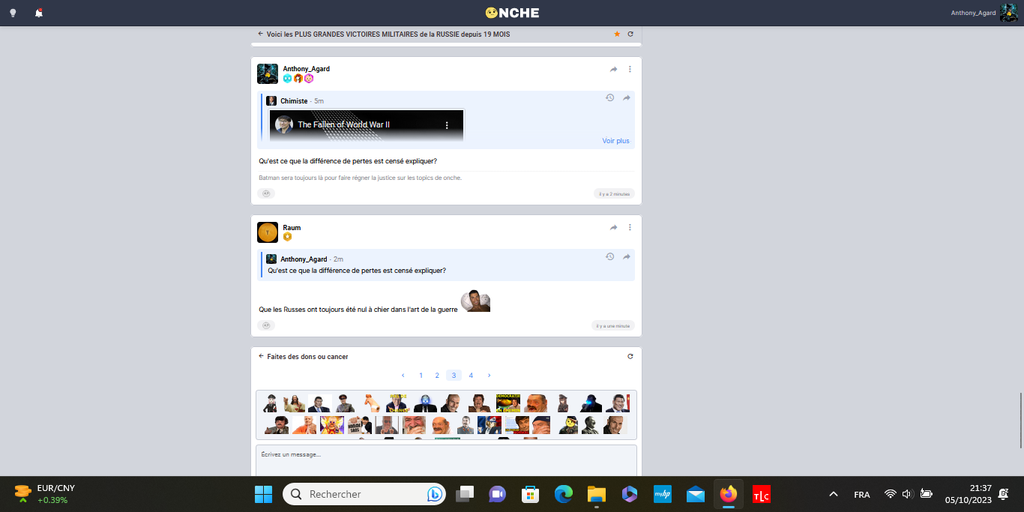
Task: Click the Rechercher taskbar search box
Action: tap(366, 494)
